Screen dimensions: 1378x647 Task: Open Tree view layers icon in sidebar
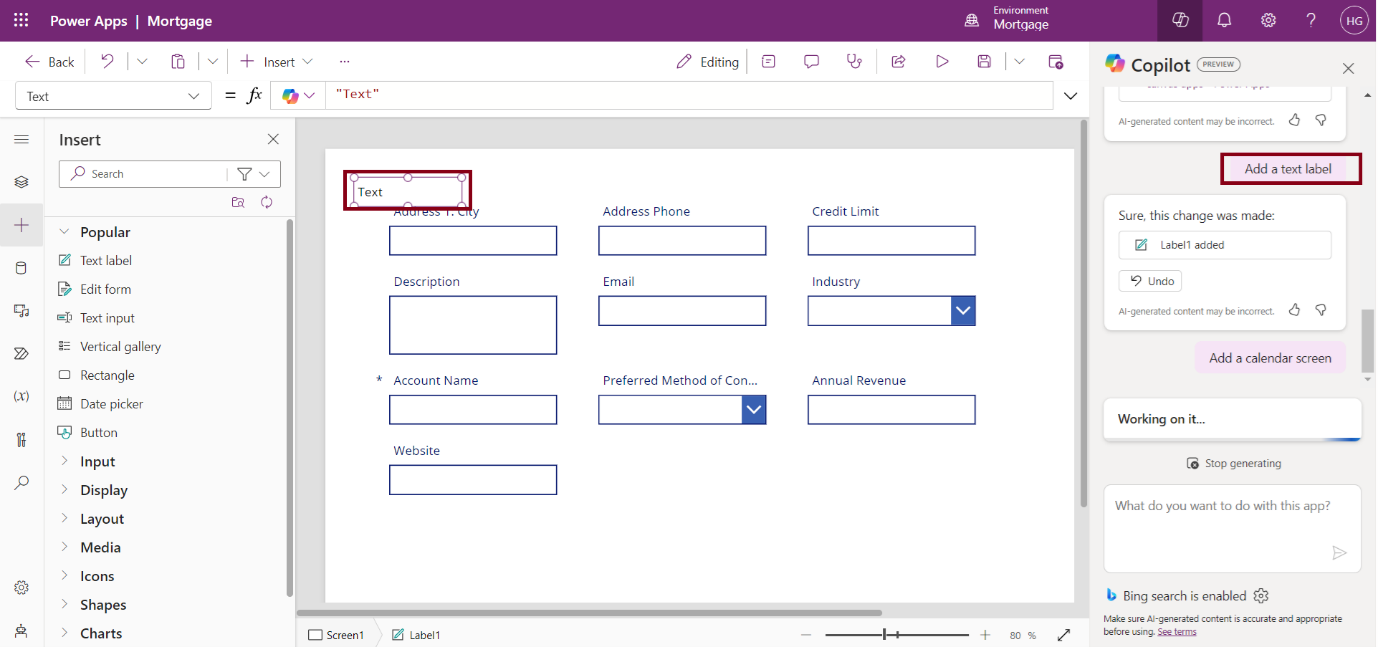21,182
